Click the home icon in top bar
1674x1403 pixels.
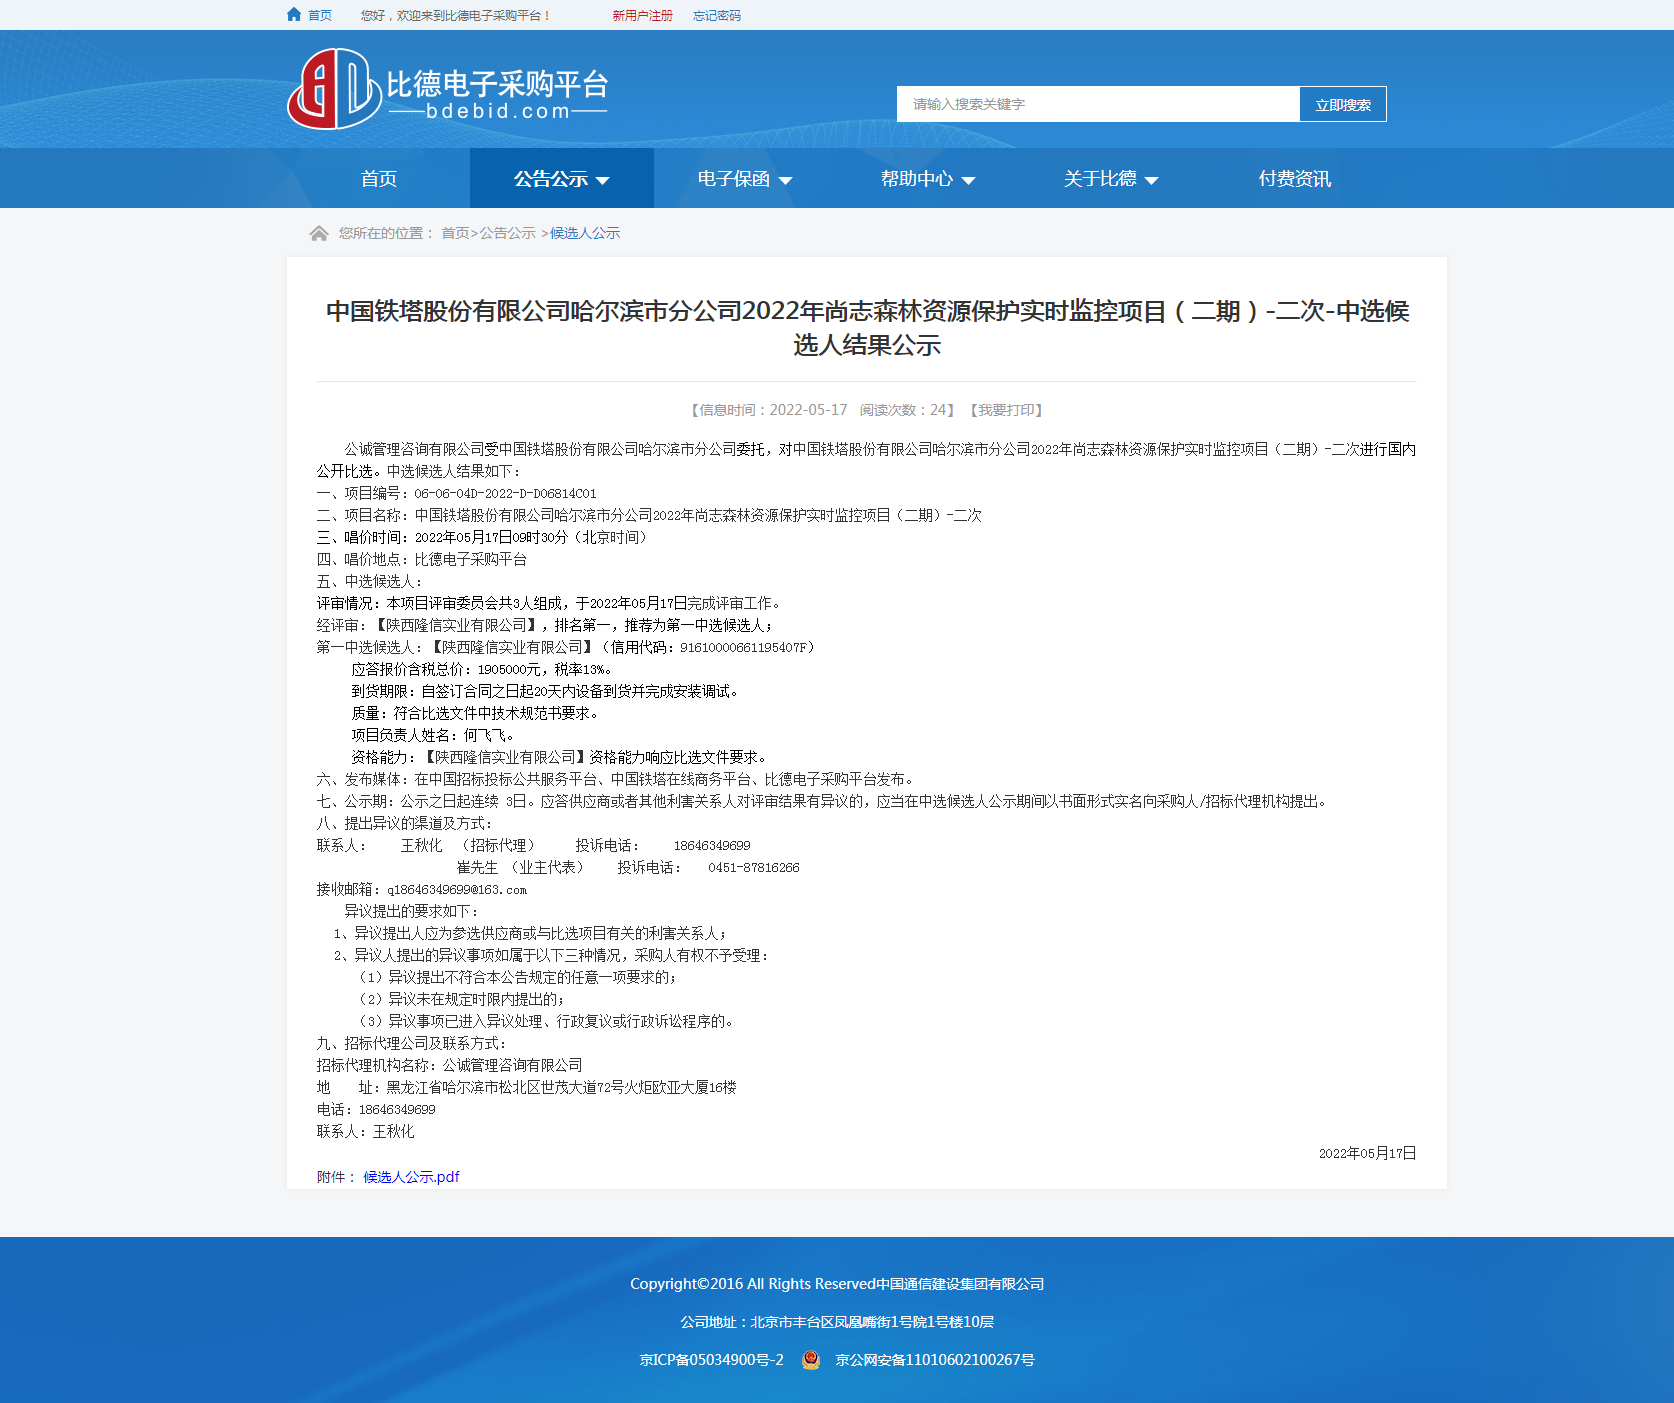(294, 14)
